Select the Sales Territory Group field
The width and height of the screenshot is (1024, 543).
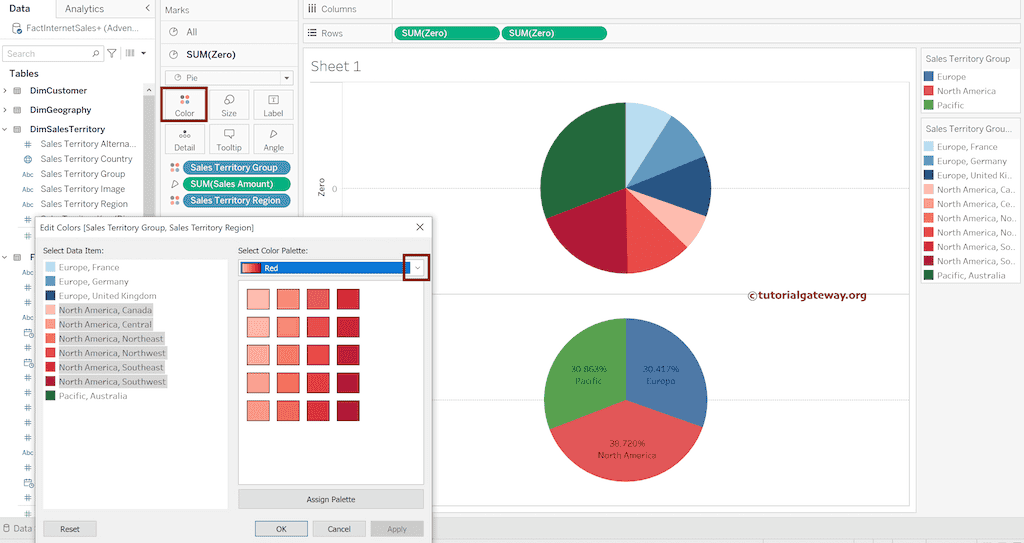click(82, 174)
